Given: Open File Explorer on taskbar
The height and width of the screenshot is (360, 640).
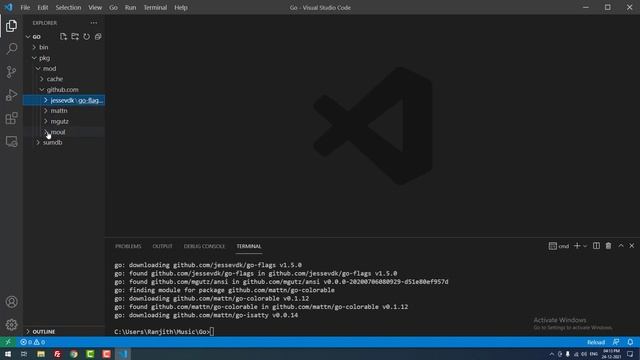Looking at the screenshot, I should click(x=41, y=354).
